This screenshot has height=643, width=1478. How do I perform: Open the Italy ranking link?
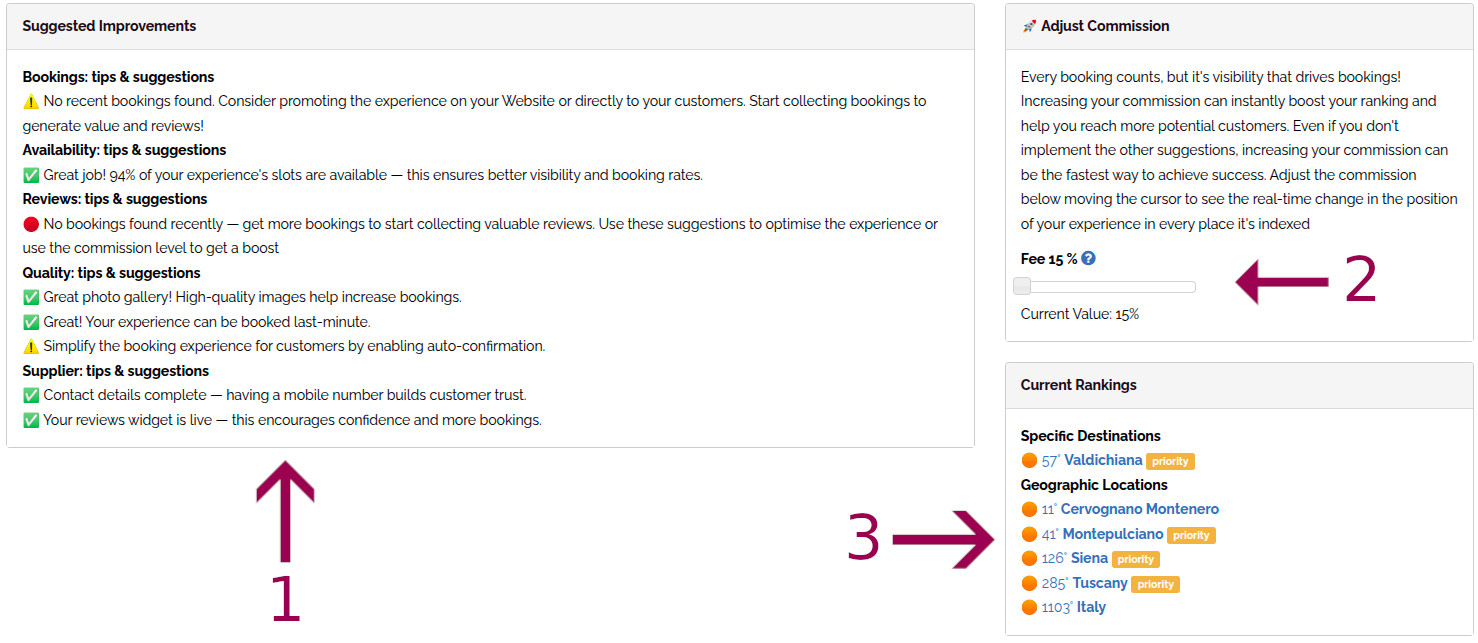click(x=1091, y=607)
